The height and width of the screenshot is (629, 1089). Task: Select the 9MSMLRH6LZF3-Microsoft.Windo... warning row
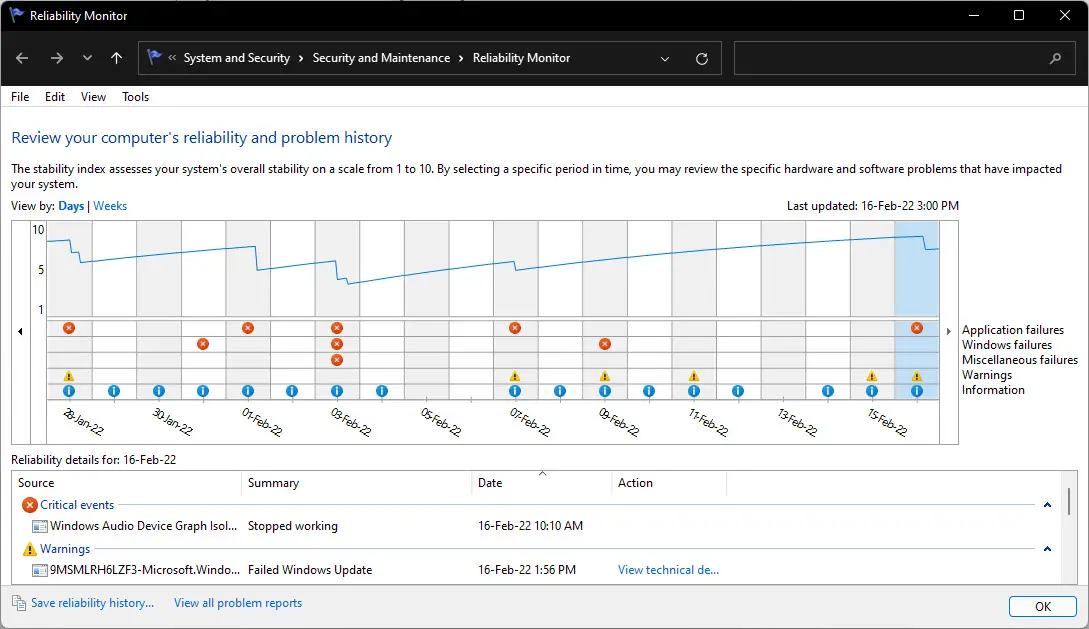536,569
